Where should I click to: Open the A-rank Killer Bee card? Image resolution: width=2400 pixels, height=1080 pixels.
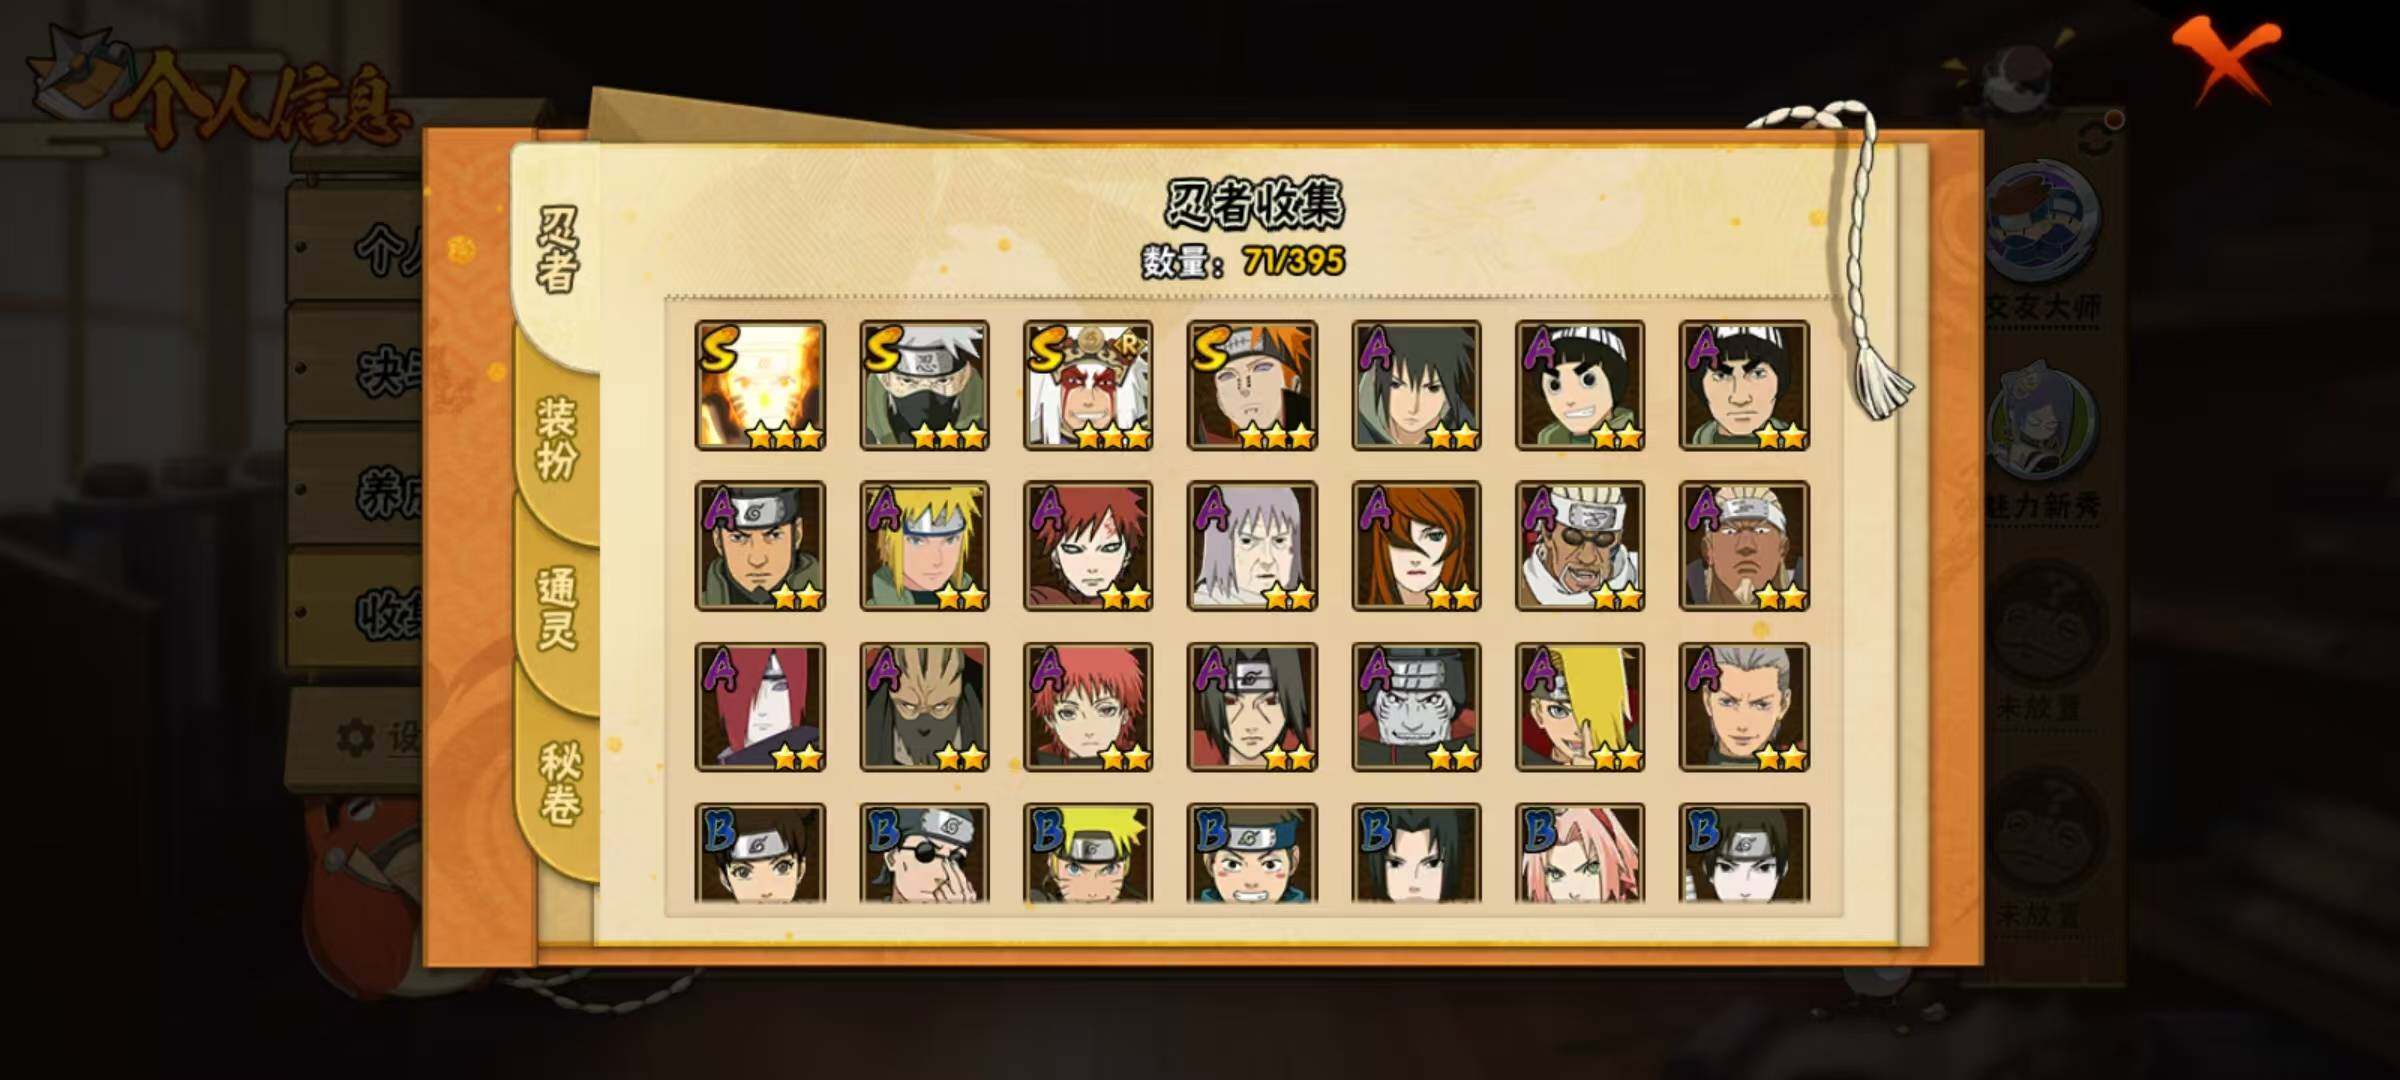click(1580, 546)
